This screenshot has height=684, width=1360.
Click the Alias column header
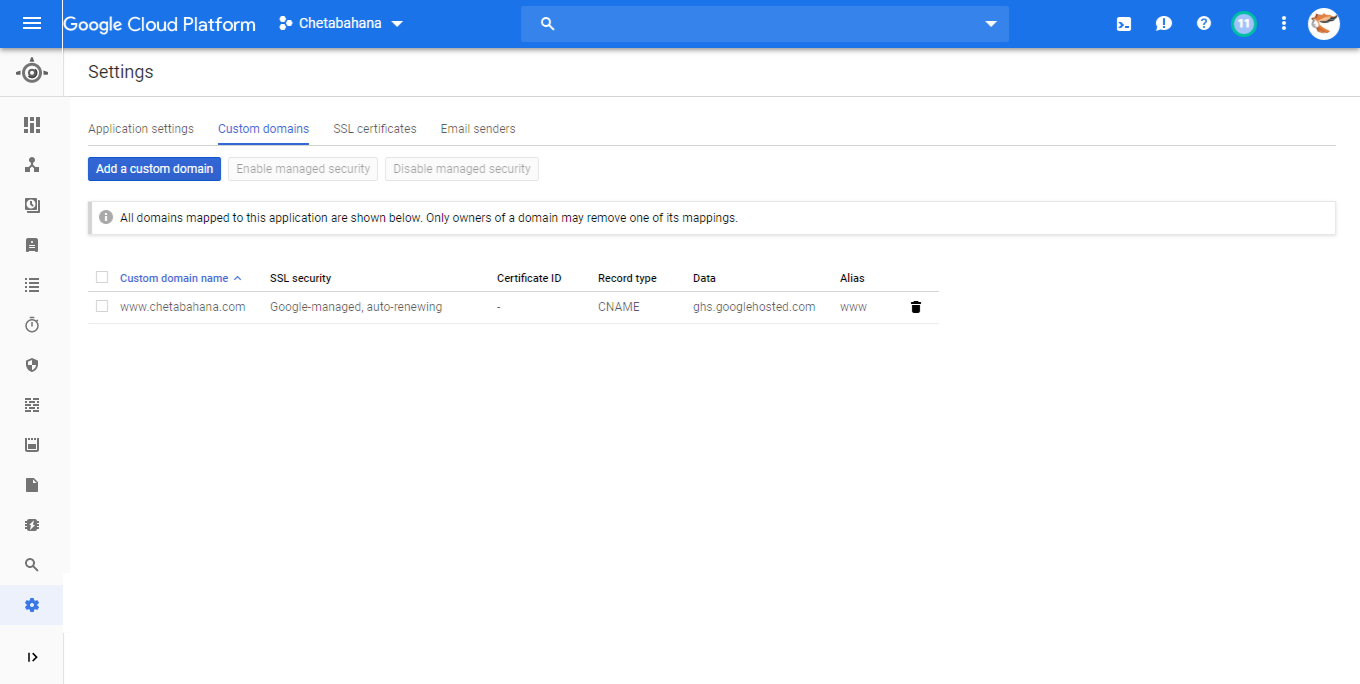coord(852,278)
